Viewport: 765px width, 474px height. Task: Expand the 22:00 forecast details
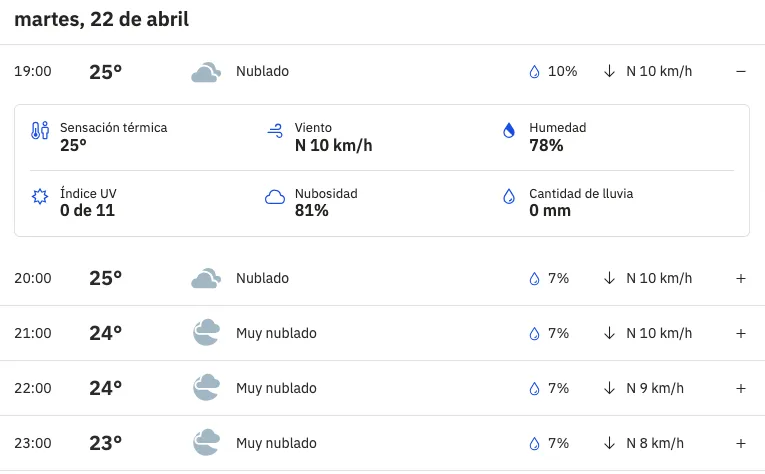[x=741, y=388]
